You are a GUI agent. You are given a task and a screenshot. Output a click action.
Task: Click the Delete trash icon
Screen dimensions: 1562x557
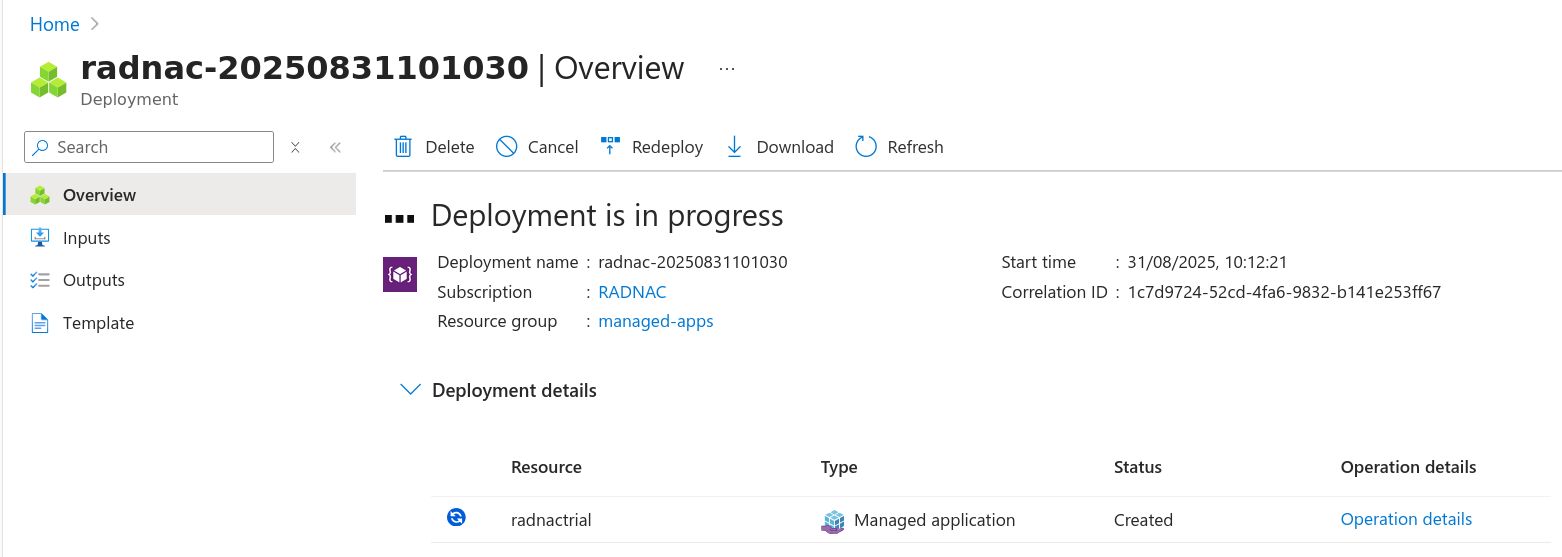(403, 147)
